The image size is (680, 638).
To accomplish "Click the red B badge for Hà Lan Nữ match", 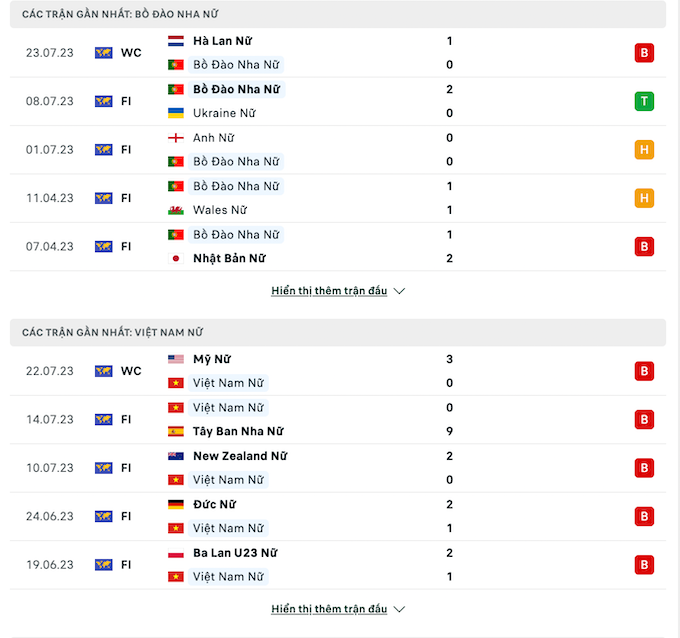I will [644, 53].
